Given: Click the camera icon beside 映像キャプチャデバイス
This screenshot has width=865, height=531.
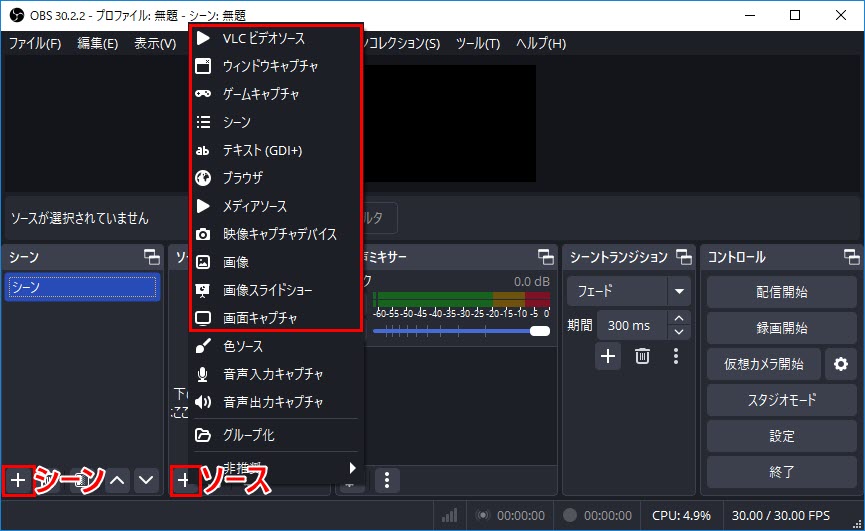Looking at the screenshot, I should point(203,234).
